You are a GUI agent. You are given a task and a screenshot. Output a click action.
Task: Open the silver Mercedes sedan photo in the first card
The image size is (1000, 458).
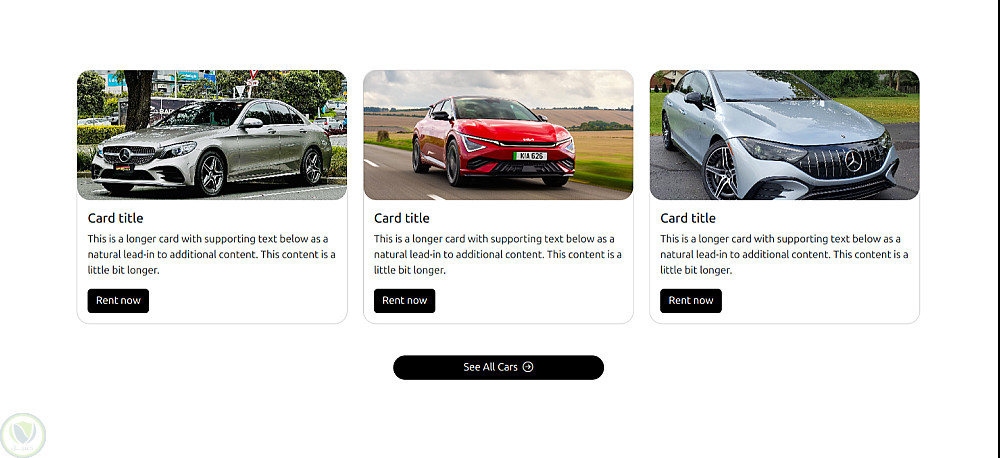point(212,135)
